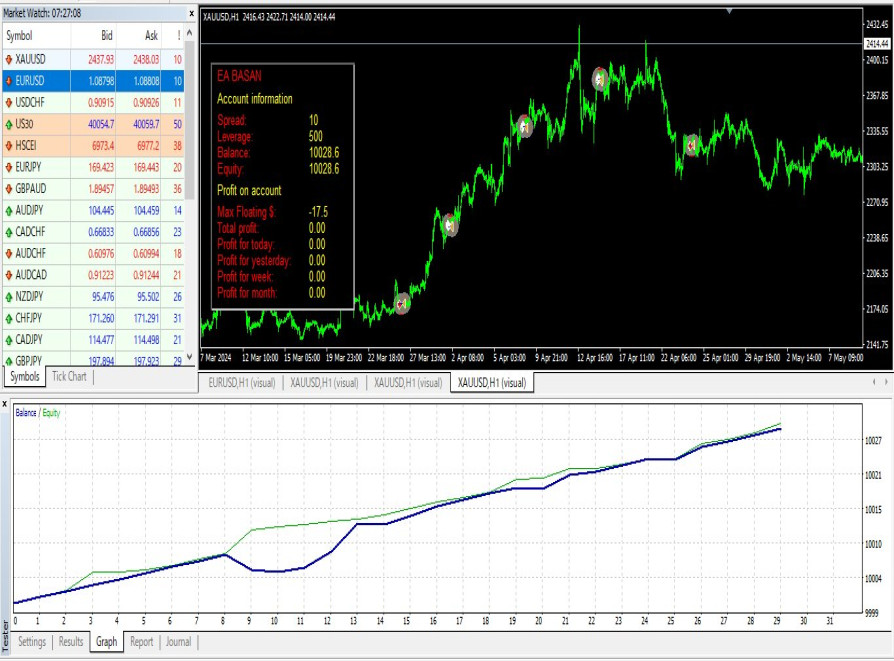The height and width of the screenshot is (661, 894).
Task: Click the Bid column header
Action: click(102, 35)
